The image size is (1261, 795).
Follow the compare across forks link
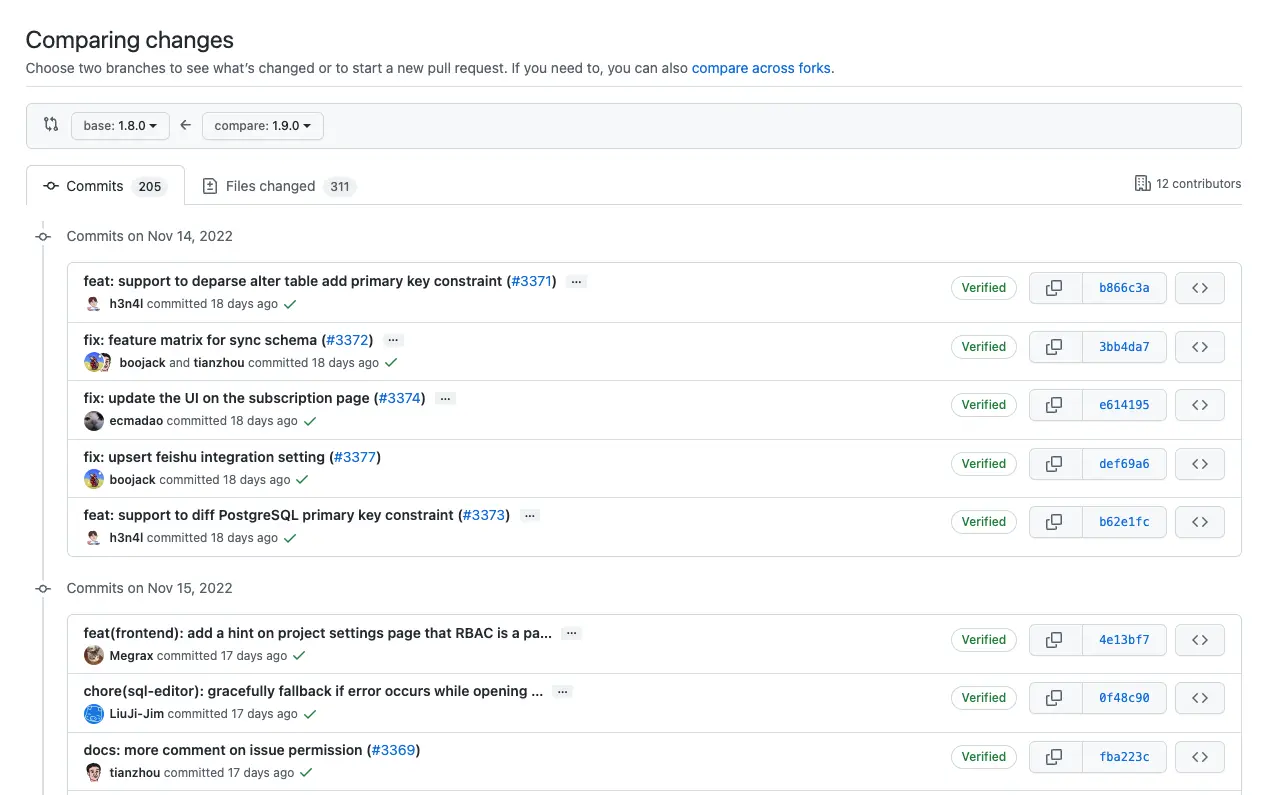(x=760, y=68)
